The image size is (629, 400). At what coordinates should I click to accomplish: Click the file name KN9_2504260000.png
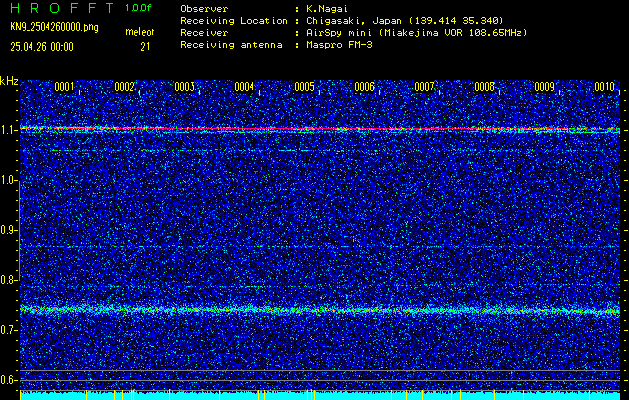[x=54, y=28]
